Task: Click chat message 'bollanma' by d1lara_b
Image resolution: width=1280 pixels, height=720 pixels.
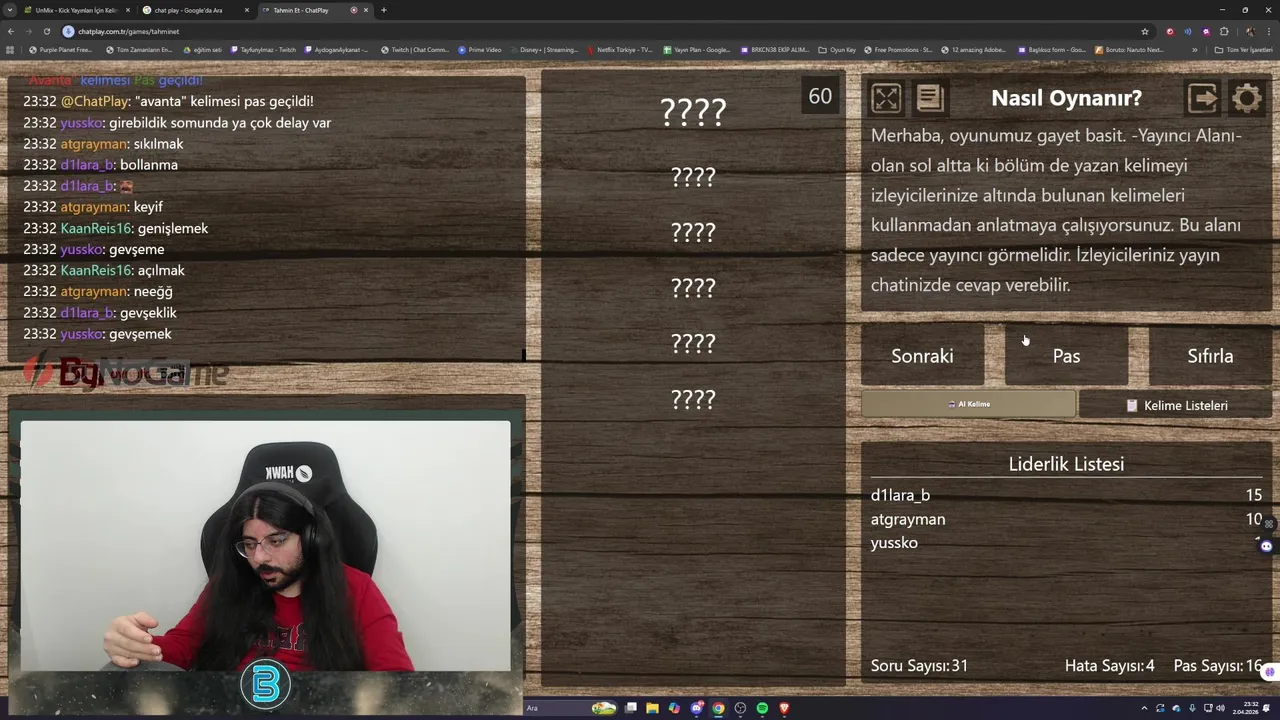Action: [149, 165]
